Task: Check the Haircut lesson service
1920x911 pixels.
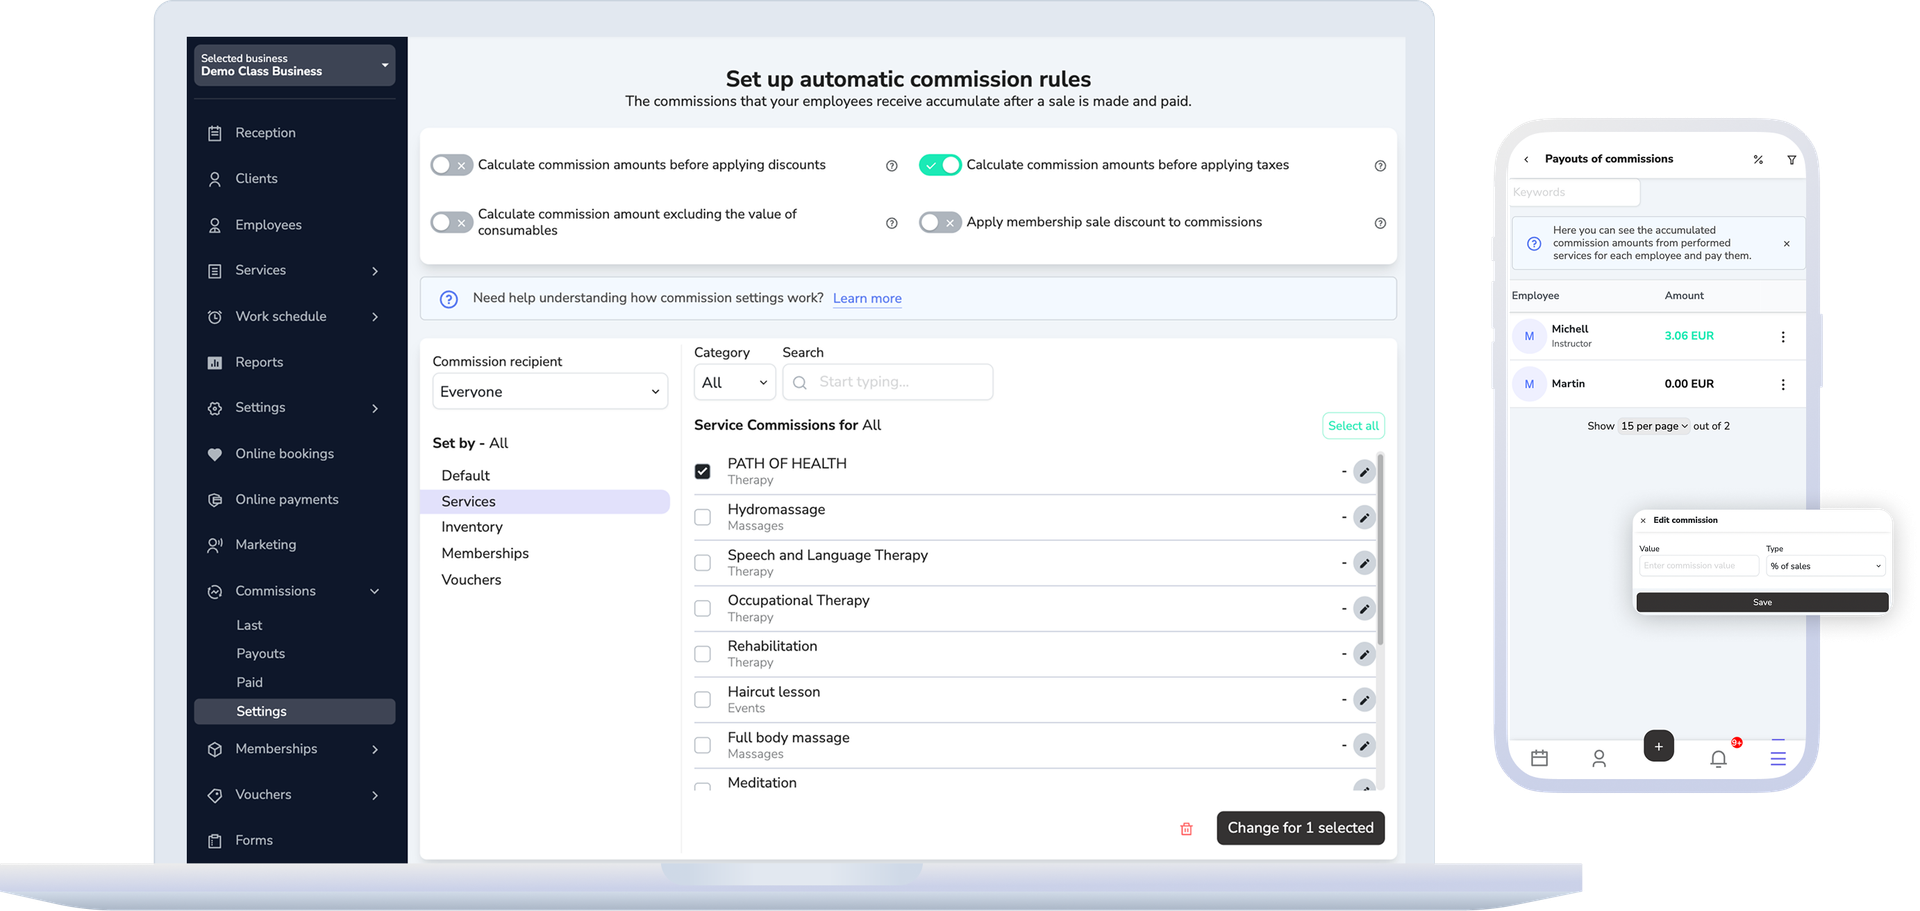Action: (x=703, y=700)
